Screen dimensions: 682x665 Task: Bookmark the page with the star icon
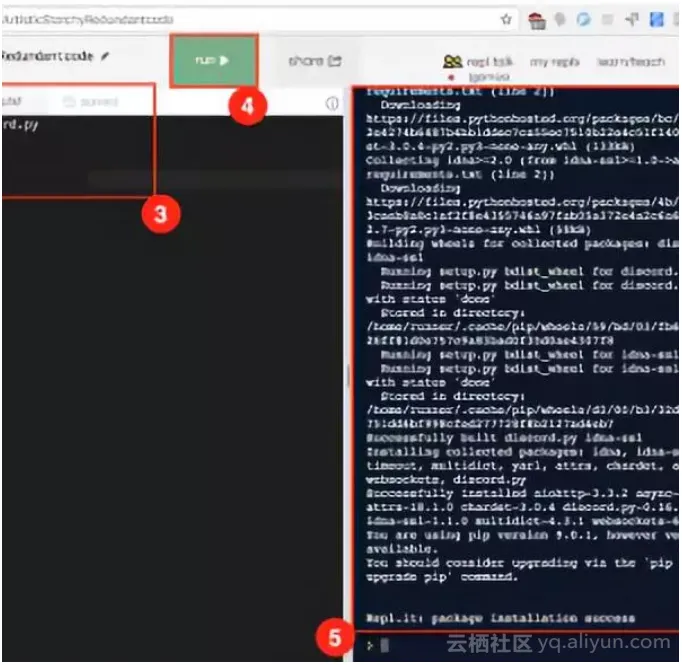(506, 19)
